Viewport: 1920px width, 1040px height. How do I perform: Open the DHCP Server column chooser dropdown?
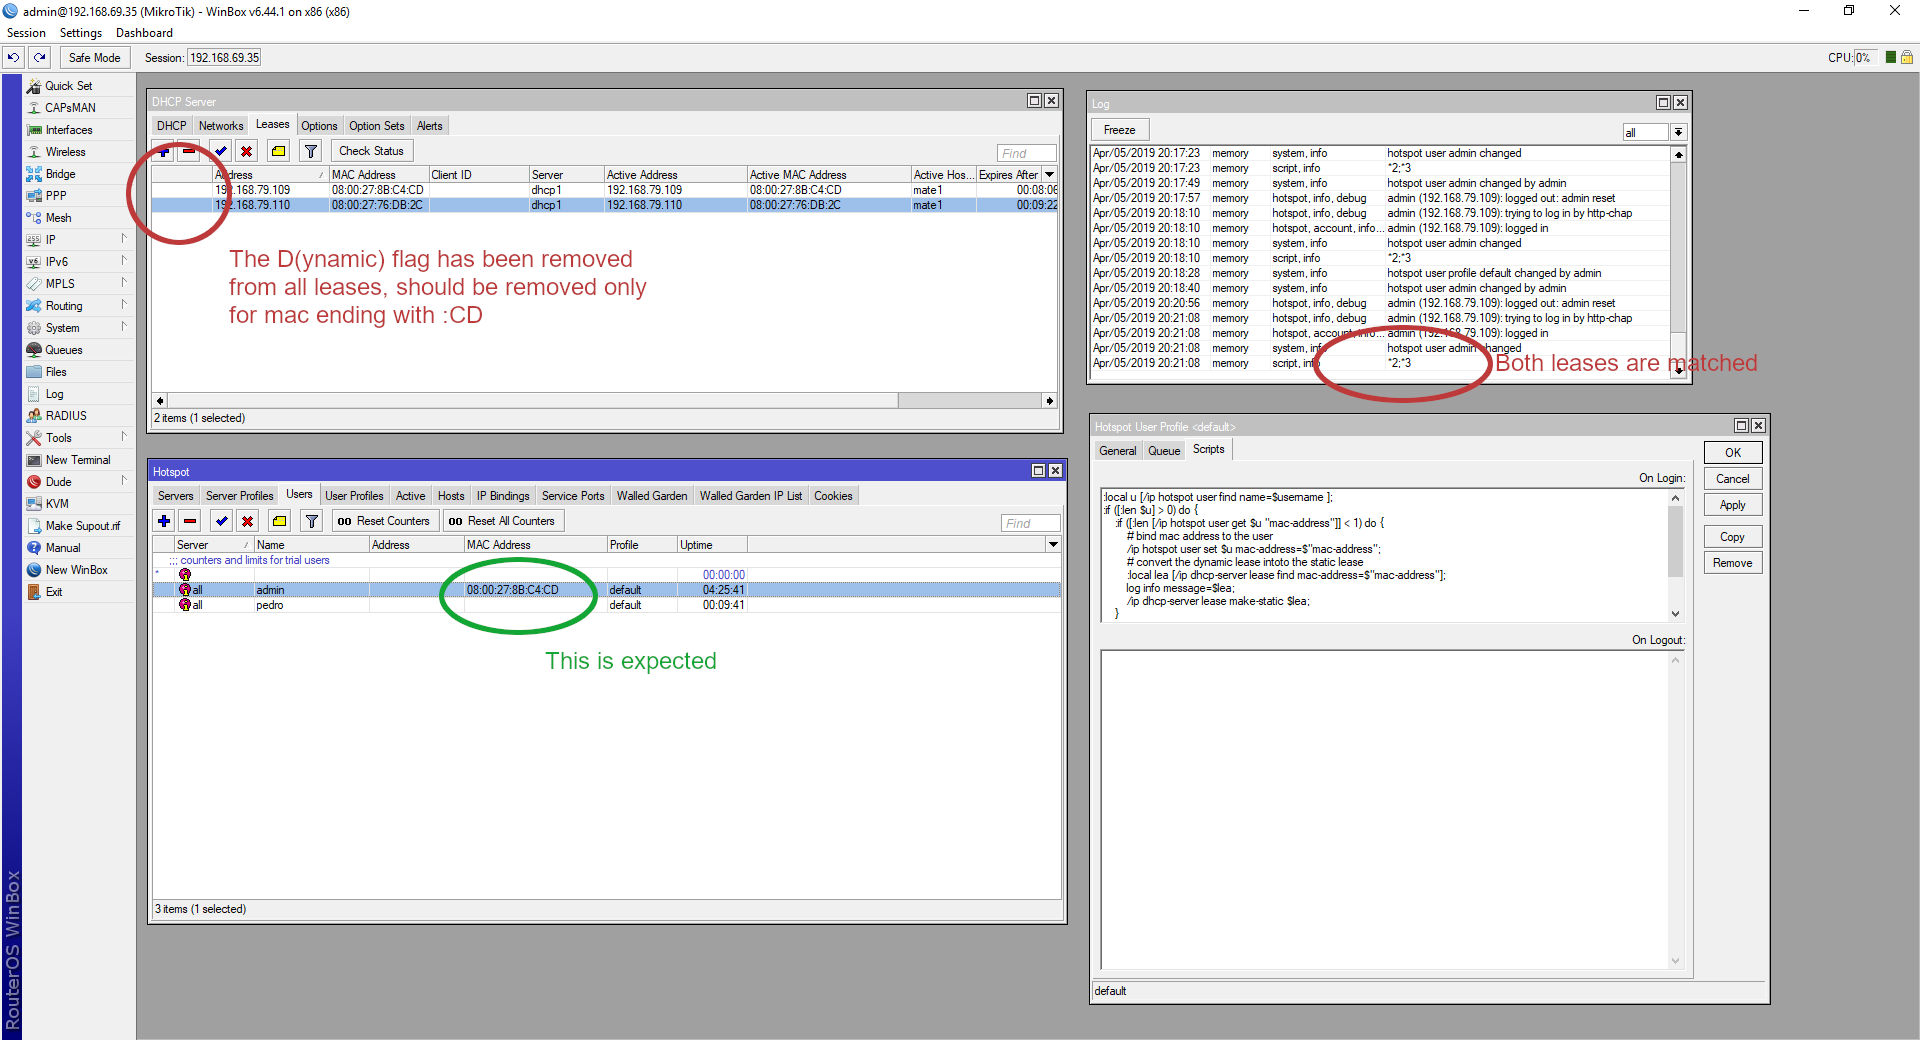[1049, 175]
